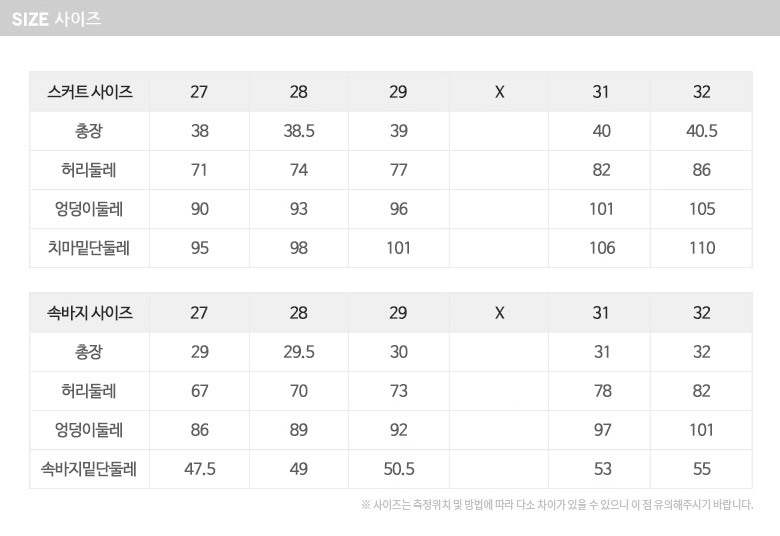780x536 pixels.
Task: Select the 50.5 inner pants hem value
Action: [x=398, y=469]
